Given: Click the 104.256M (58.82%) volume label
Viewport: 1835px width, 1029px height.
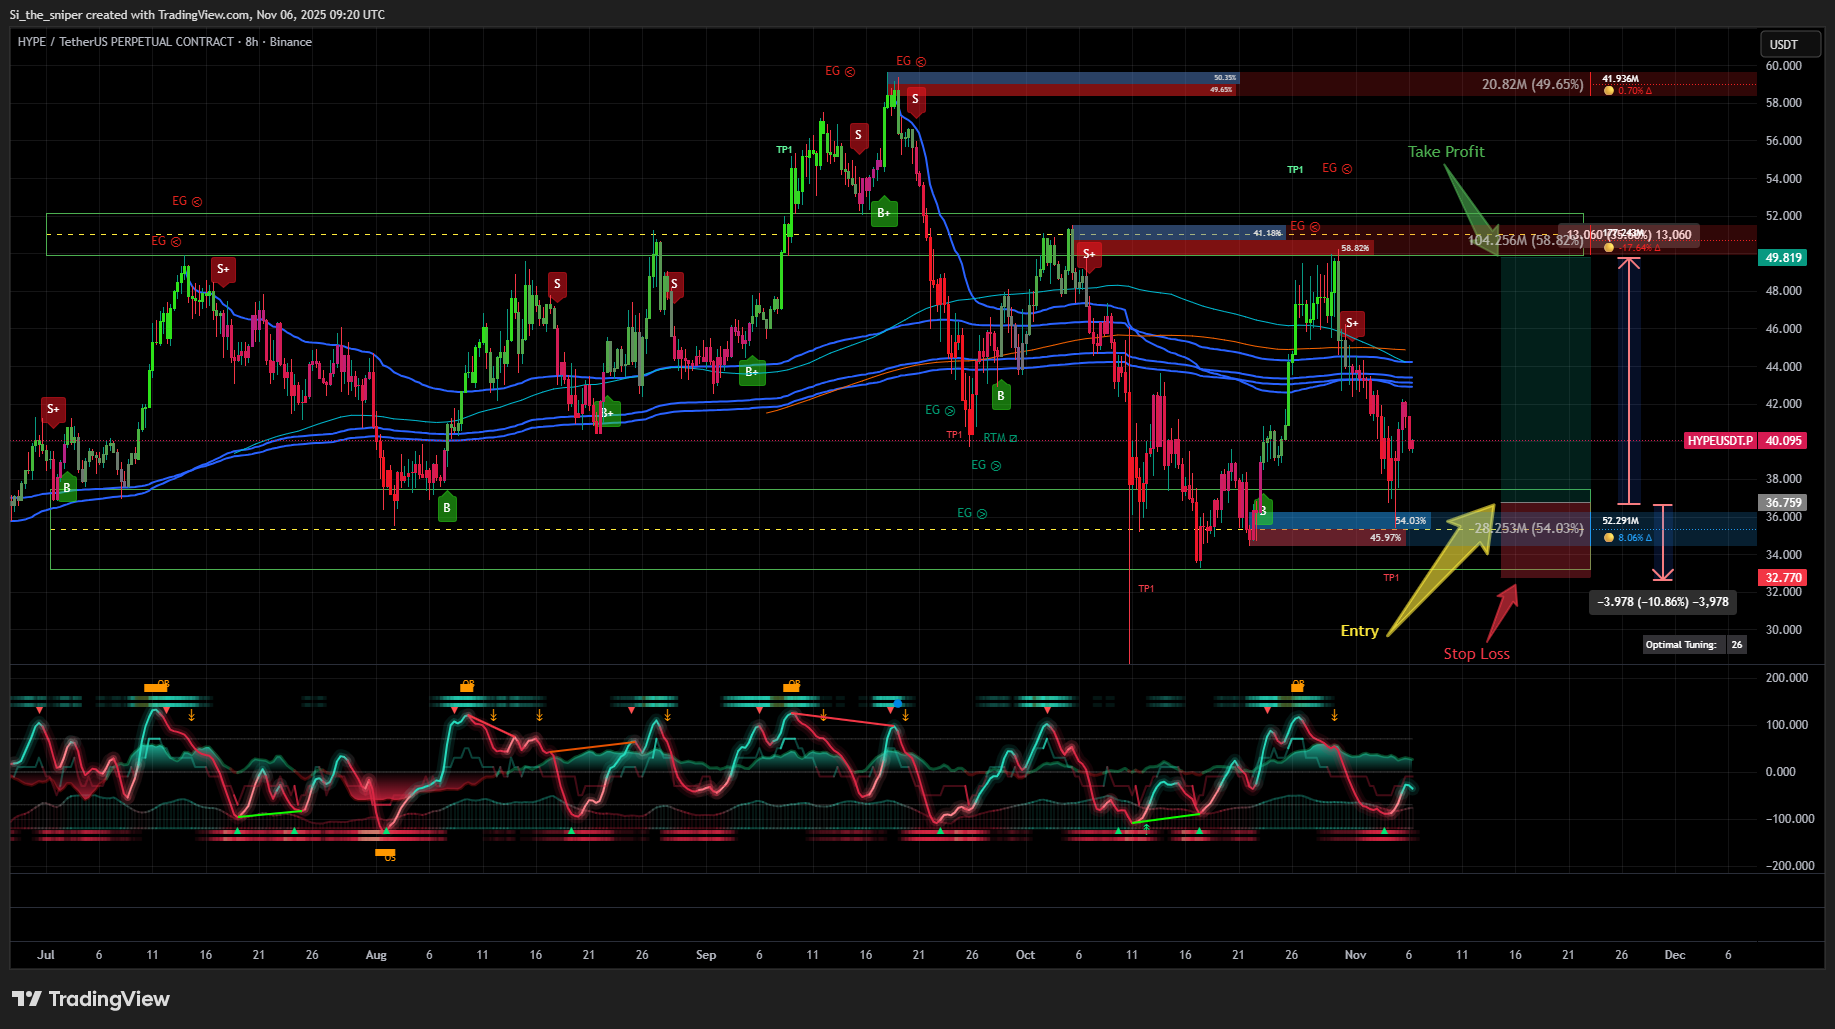Looking at the screenshot, I should 1526,240.
